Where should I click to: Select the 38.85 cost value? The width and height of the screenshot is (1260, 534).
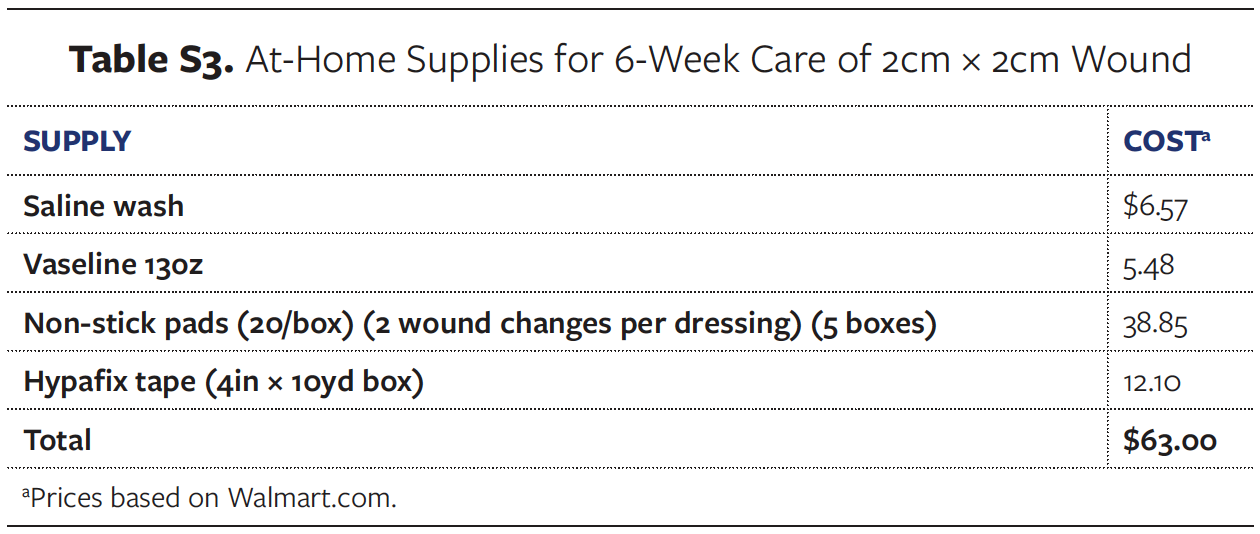pos(1155,324)
